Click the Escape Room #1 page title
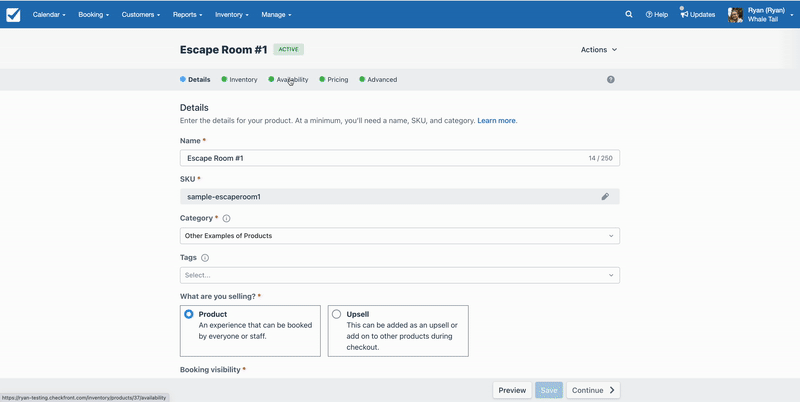Viewport: 800px width, 402px height. click(223, 49)
